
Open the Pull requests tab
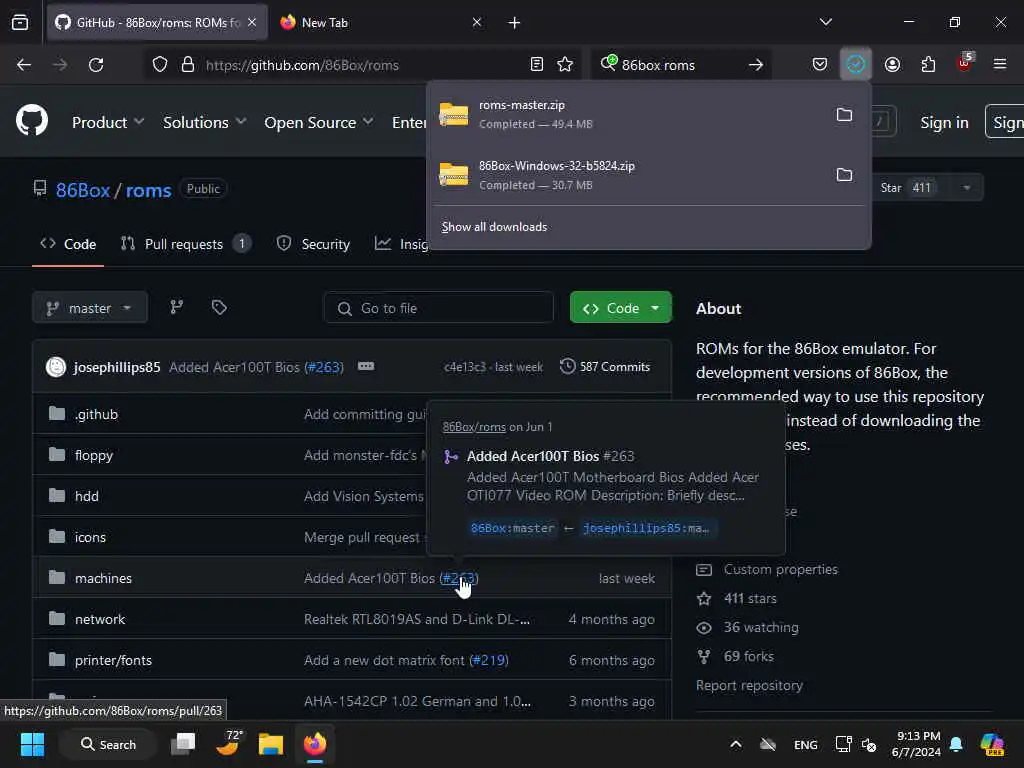185,244
